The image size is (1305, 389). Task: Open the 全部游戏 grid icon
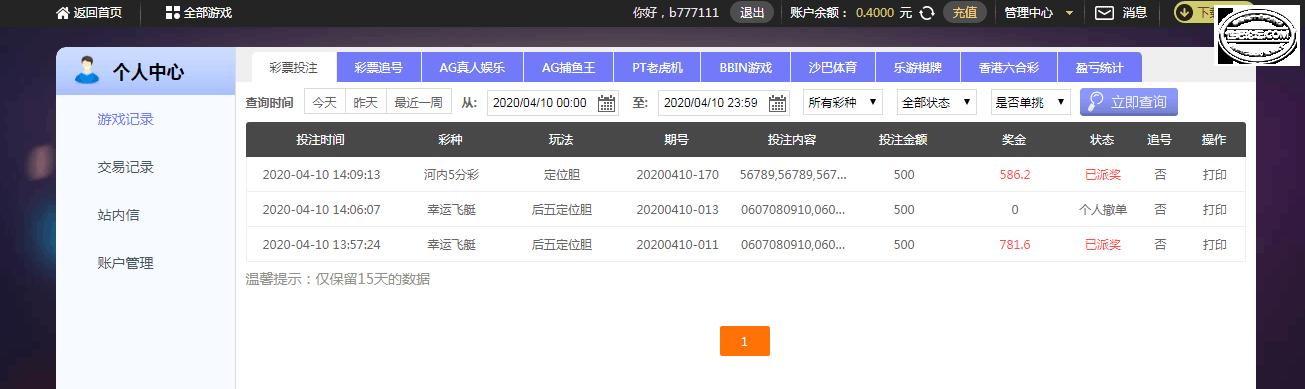172,13
